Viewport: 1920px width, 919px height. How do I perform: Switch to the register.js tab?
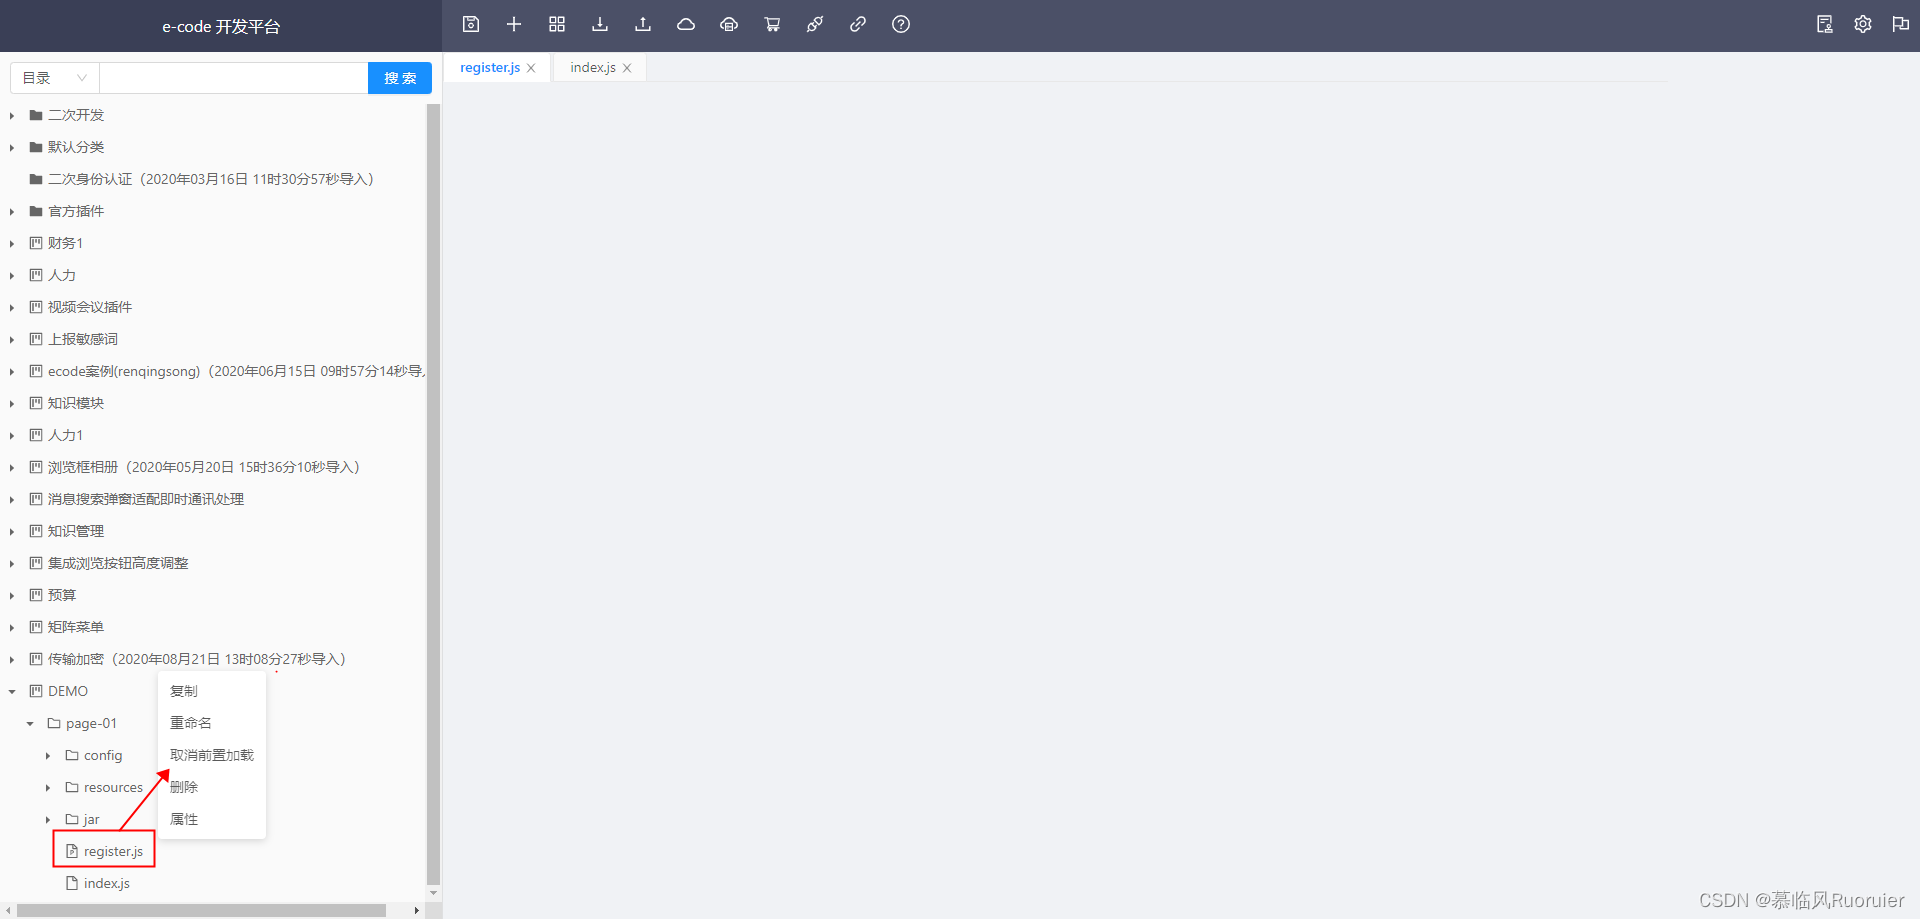(x=490, y=67)
